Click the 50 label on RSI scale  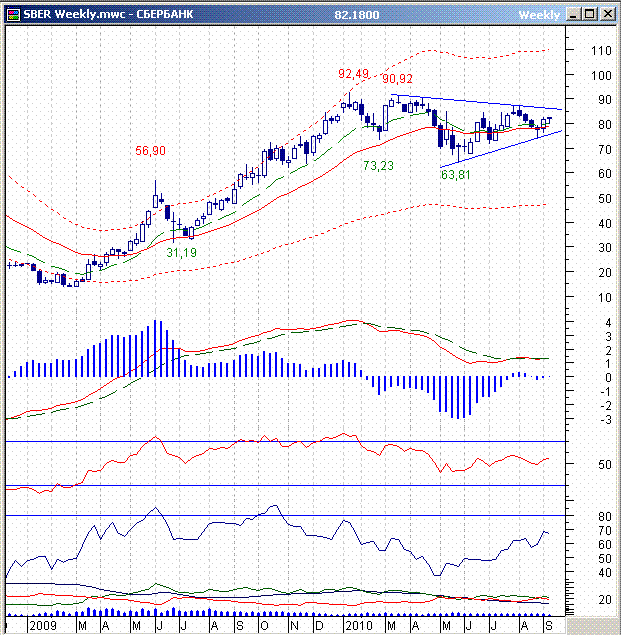(x=605, y=465)
